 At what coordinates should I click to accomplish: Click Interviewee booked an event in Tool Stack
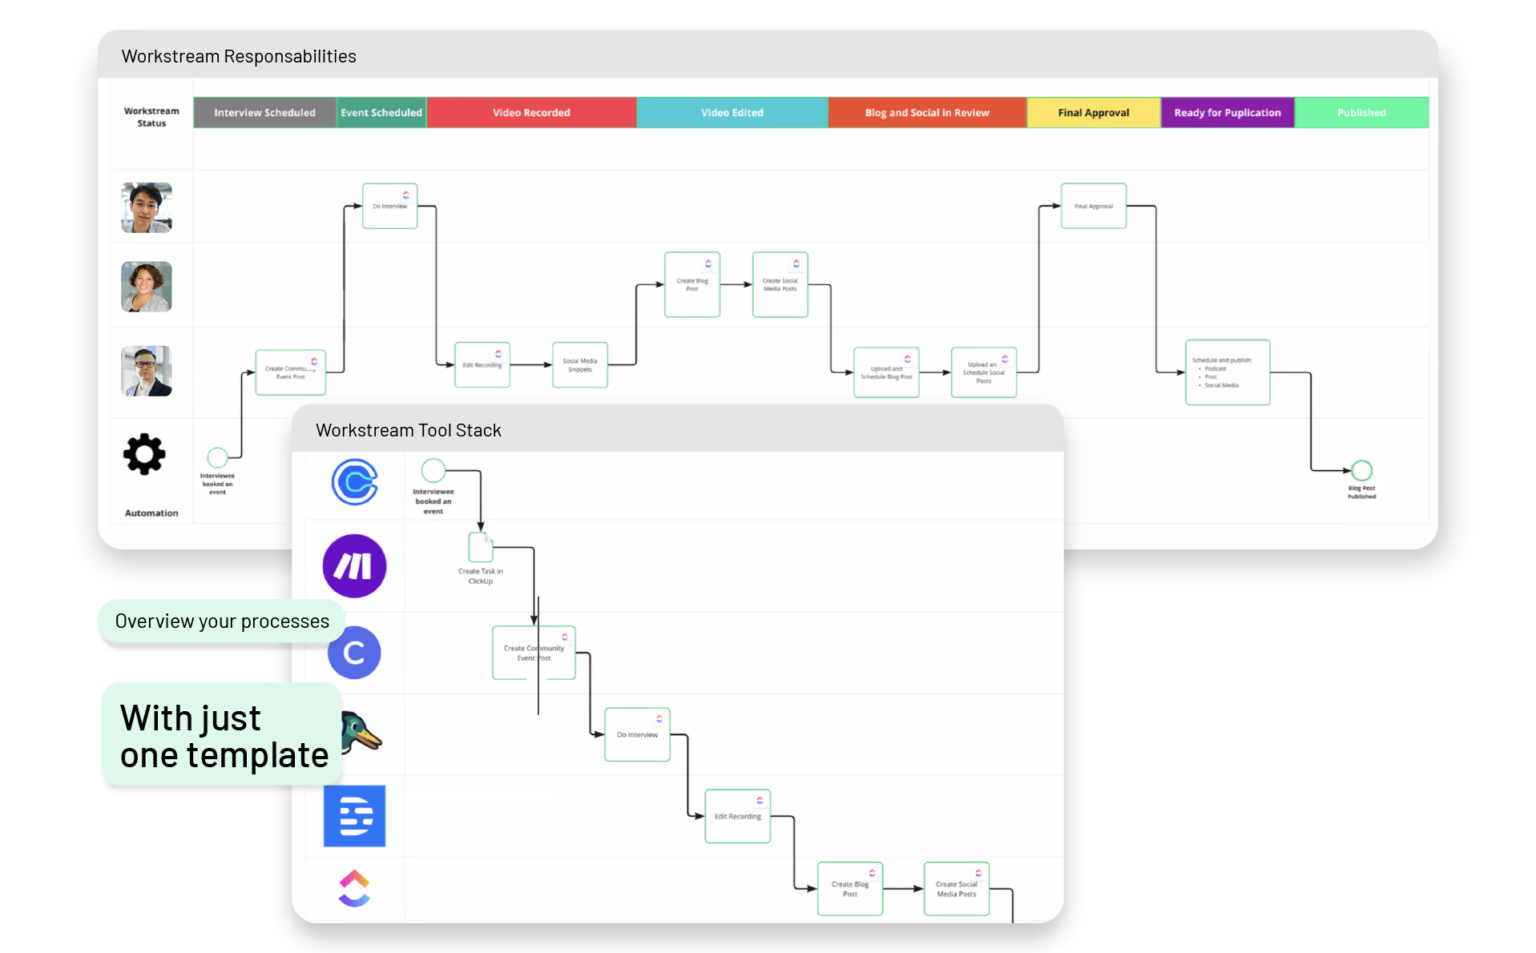tap(433, 501)
